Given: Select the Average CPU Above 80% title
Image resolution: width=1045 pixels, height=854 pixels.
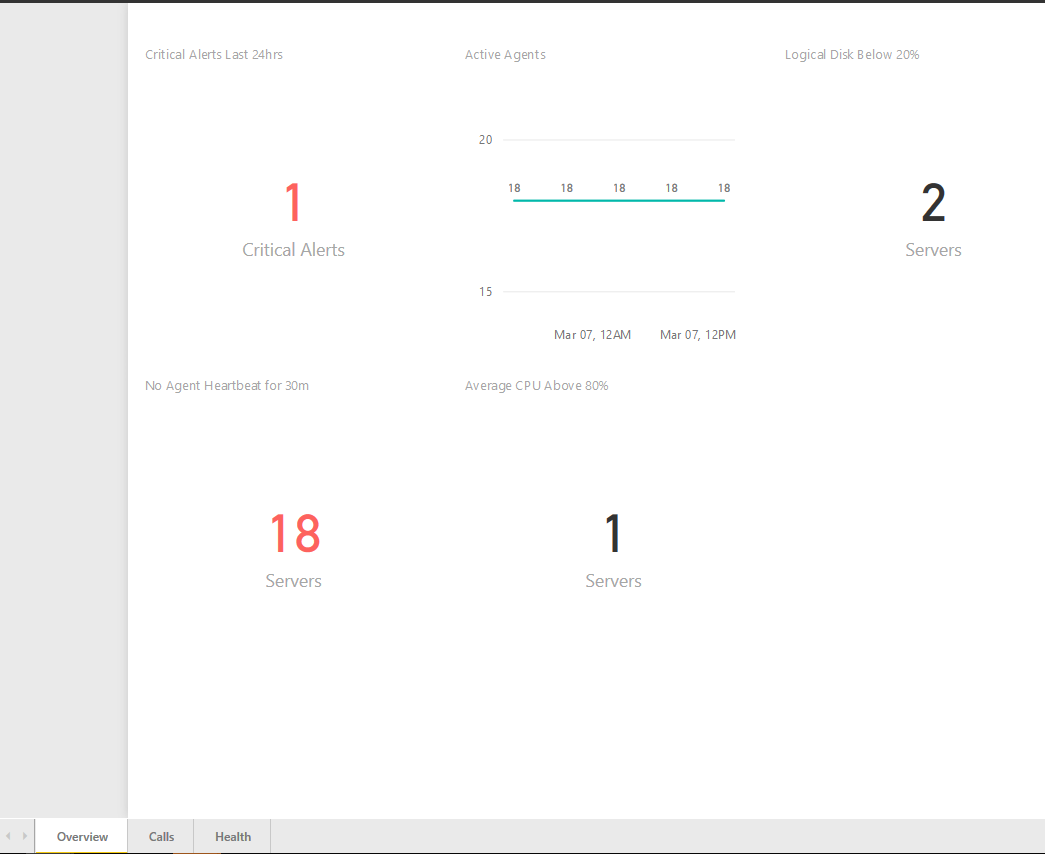Looking at the screenshot, I should (x=536, y=386).
